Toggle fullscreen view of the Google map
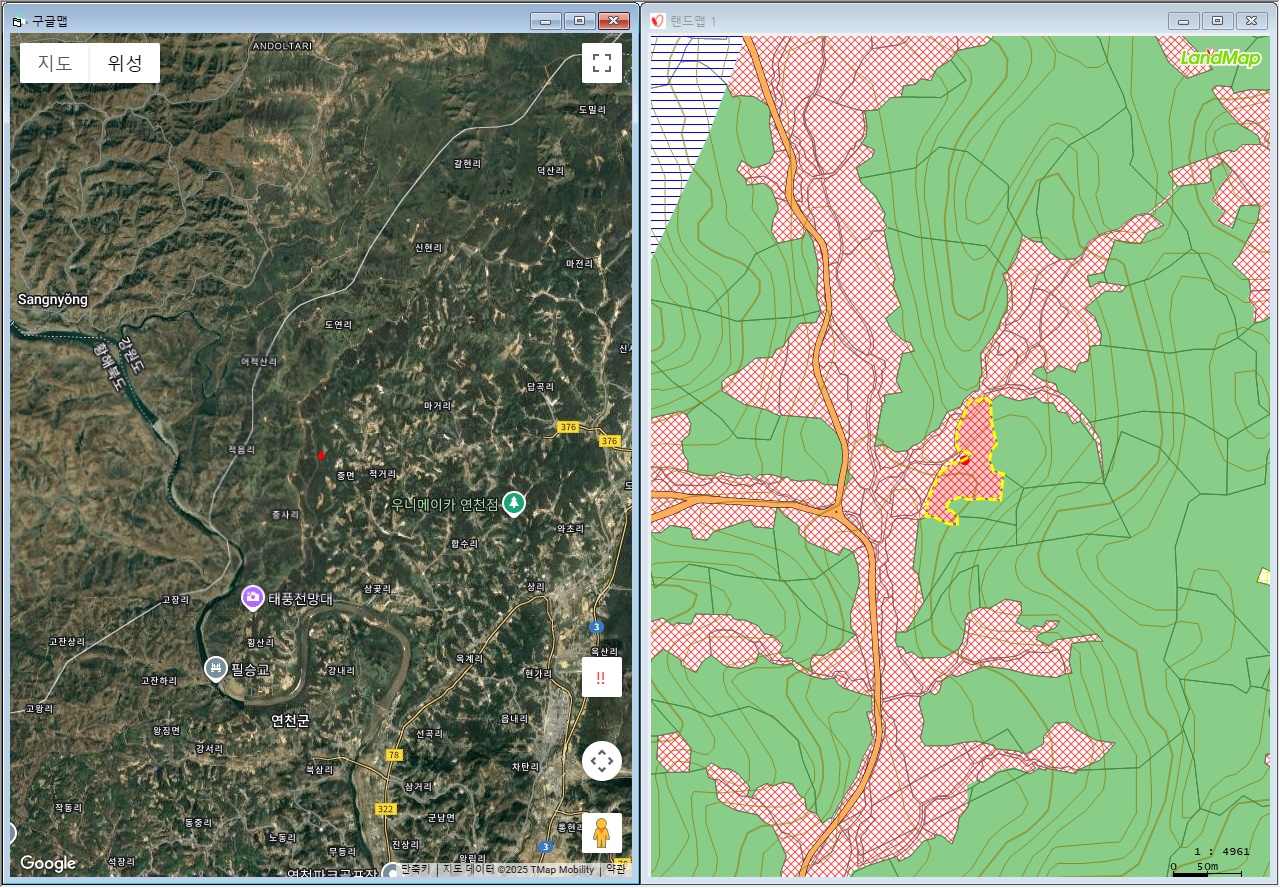Viewport: 1280px width, 888px height. [601, 63]
